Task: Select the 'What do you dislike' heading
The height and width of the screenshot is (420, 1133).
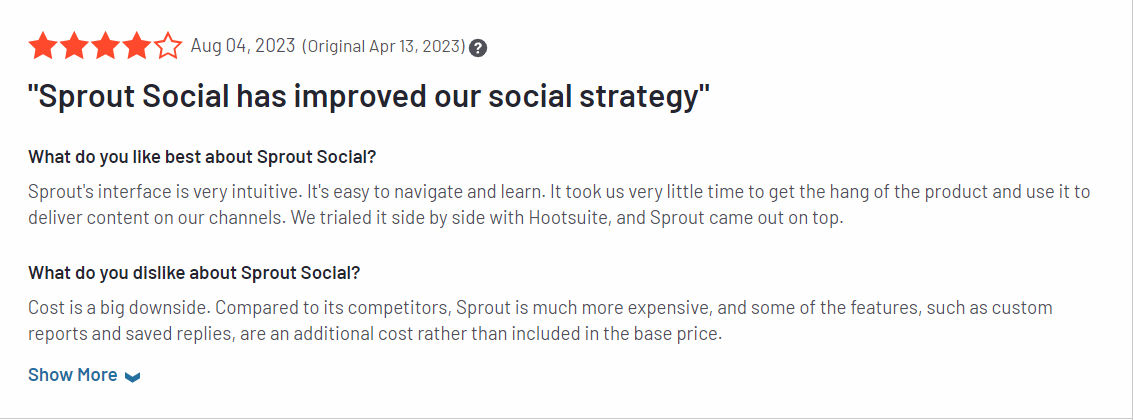Action: (x=194, y=273)
